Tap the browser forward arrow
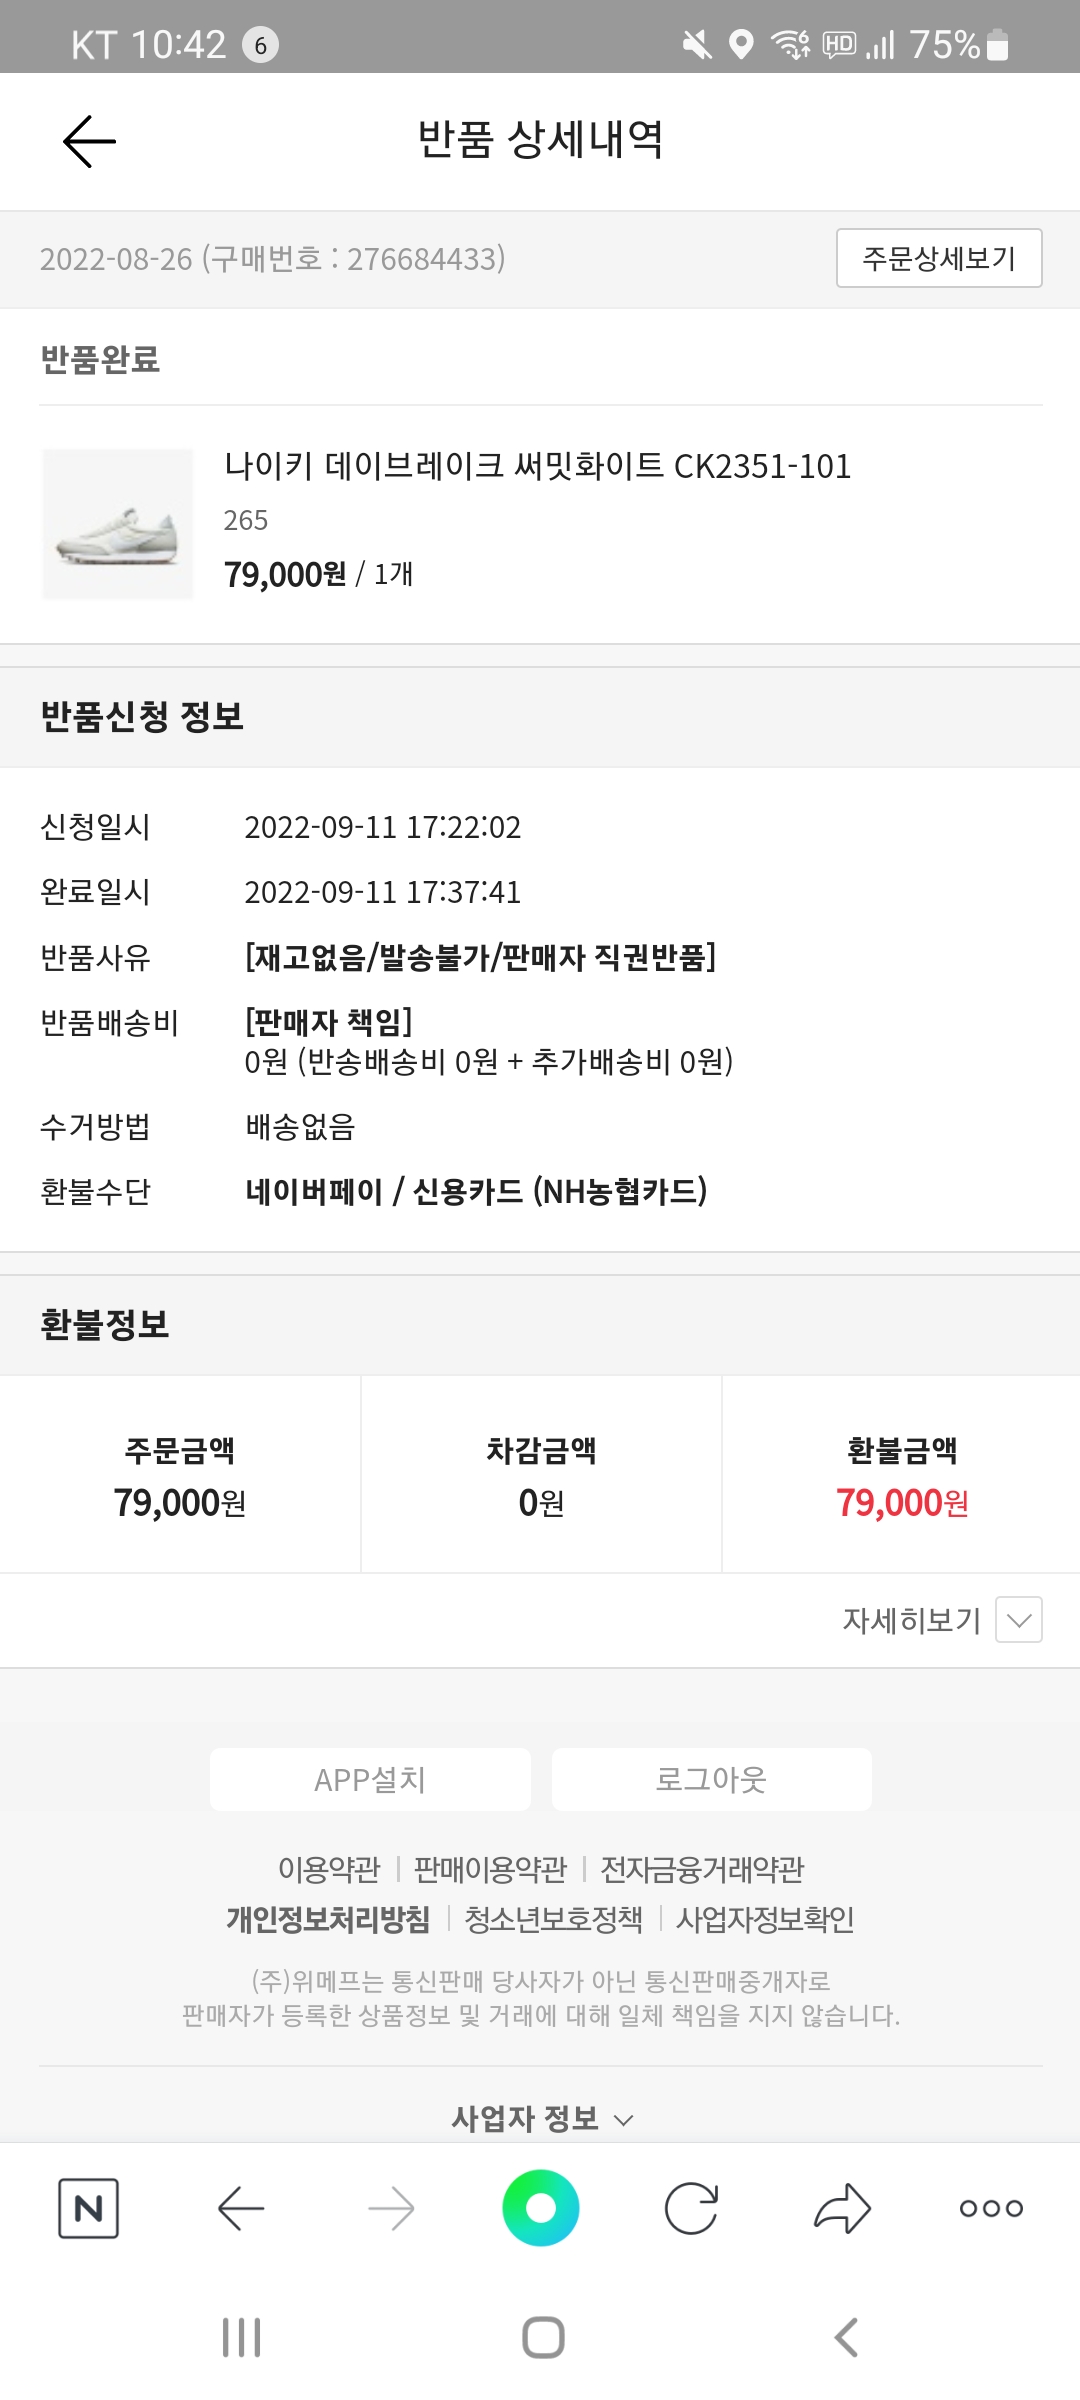 click(391, 2207)
